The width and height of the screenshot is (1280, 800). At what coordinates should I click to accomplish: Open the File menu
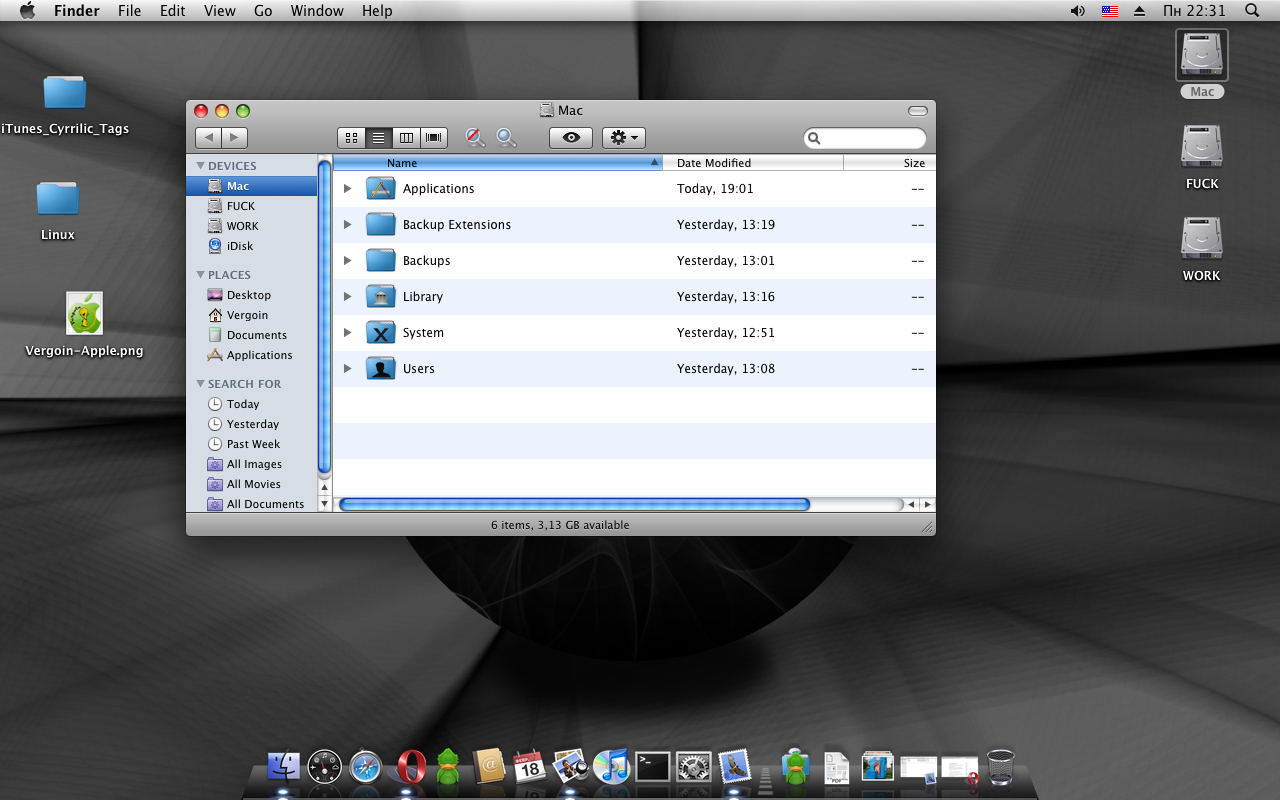(x=129, y=11)
